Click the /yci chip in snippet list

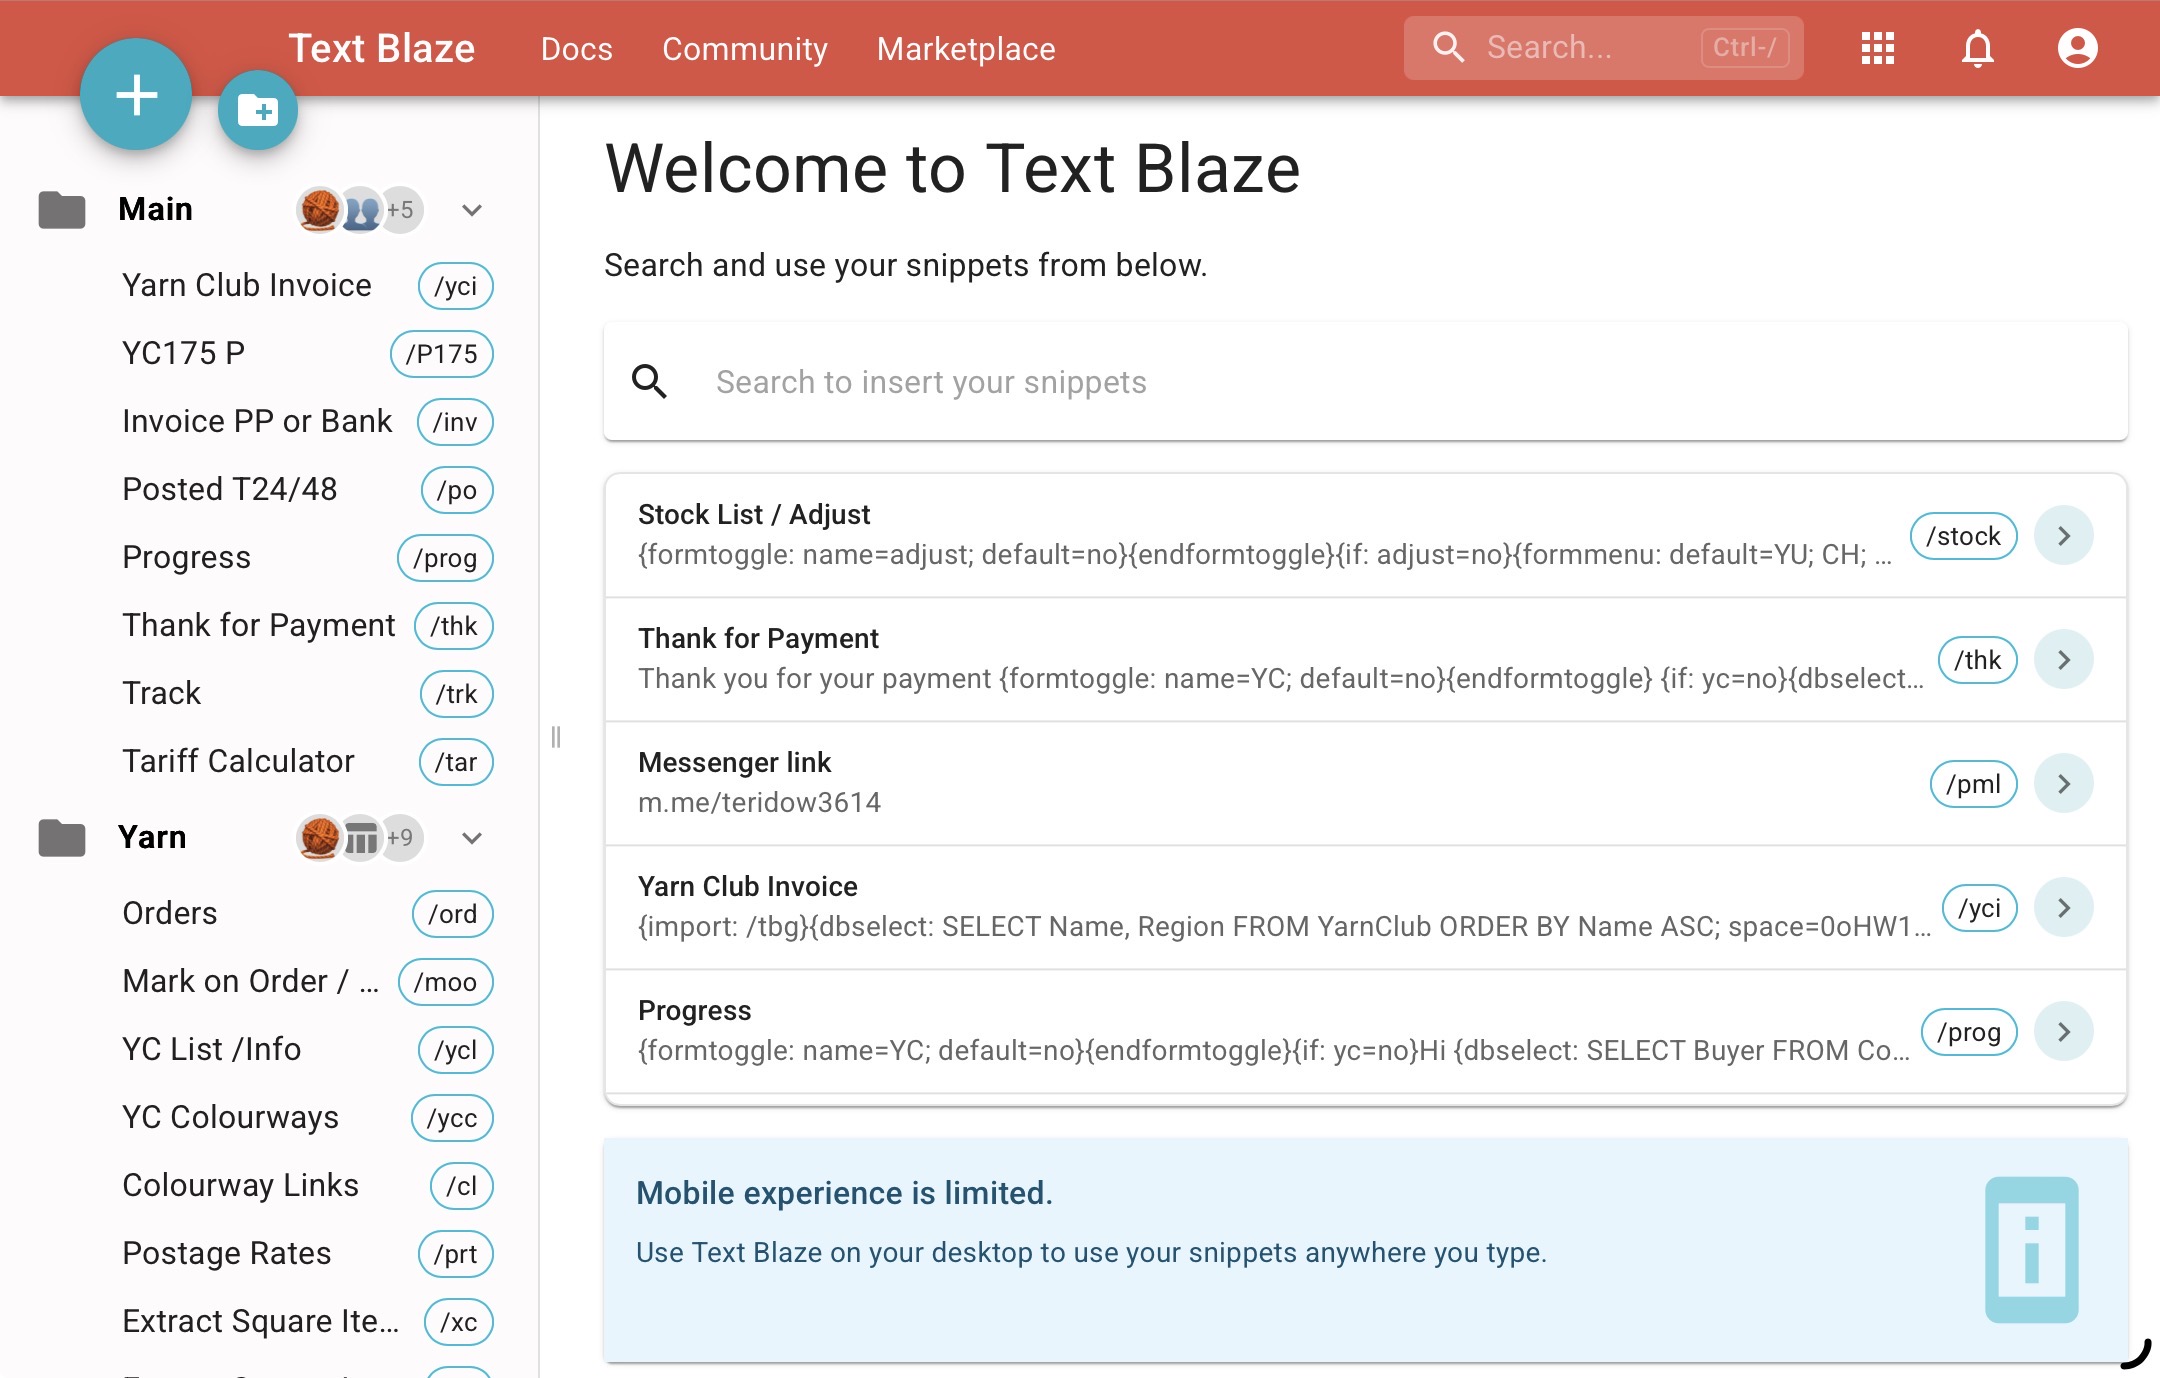pyautogui.click(x=1979, y=908)
